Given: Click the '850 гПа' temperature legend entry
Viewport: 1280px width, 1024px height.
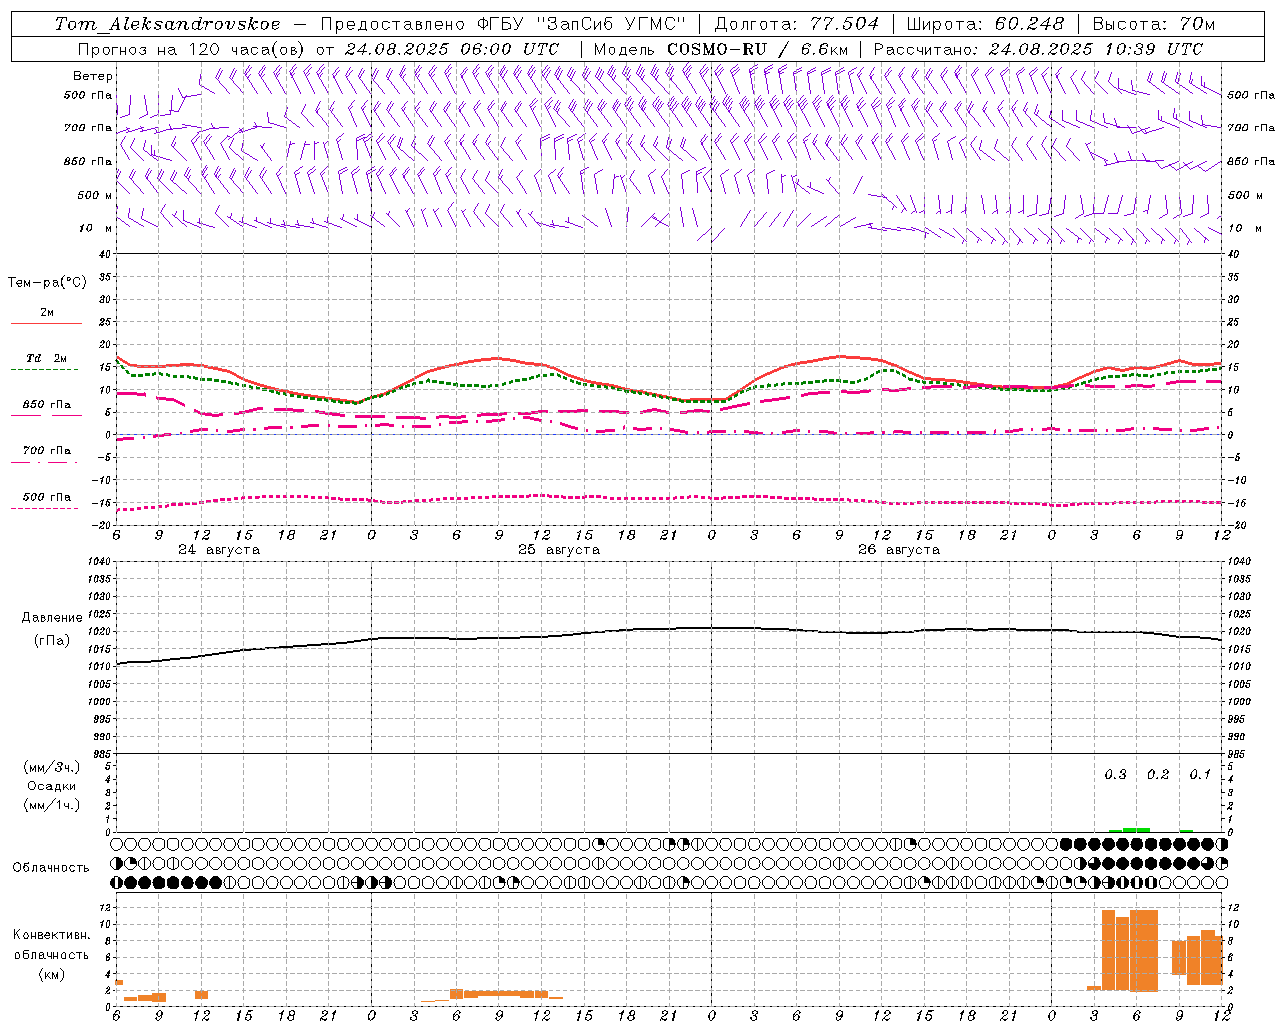Looking at the screenshot, I should [x=47, y=405].
